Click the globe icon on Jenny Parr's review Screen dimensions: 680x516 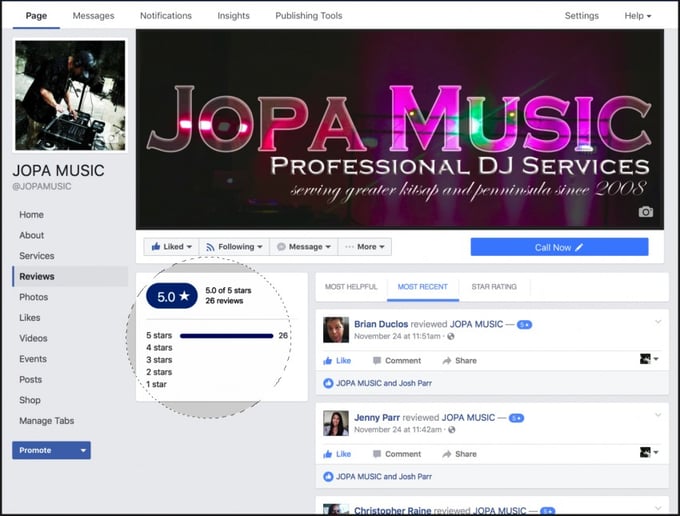(x=451, y=429)
